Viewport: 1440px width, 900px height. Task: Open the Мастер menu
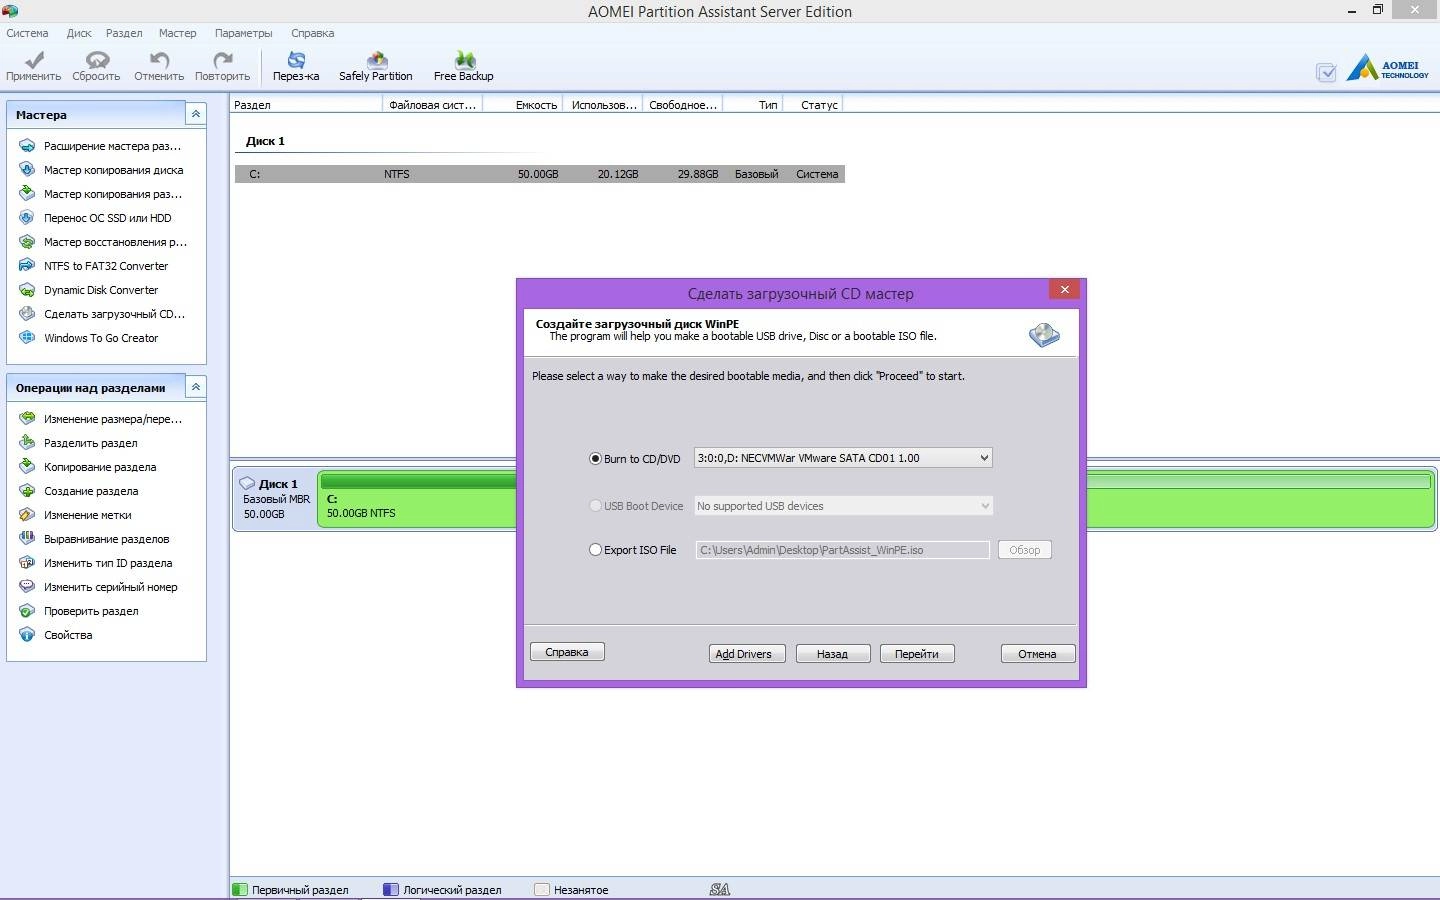click(x=177, y=33)
